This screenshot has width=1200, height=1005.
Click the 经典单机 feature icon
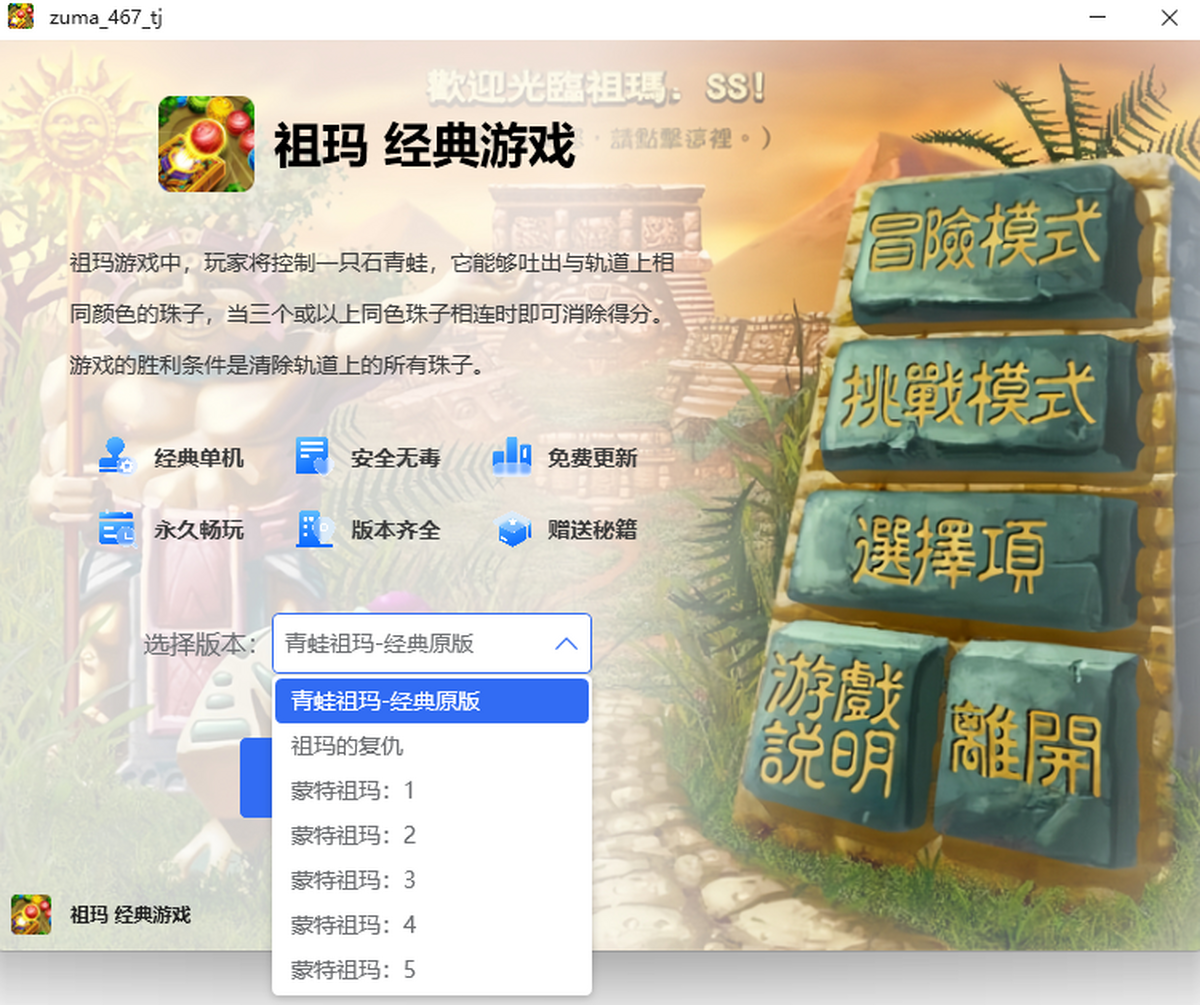pyautogui.click(x=116, y=457)
